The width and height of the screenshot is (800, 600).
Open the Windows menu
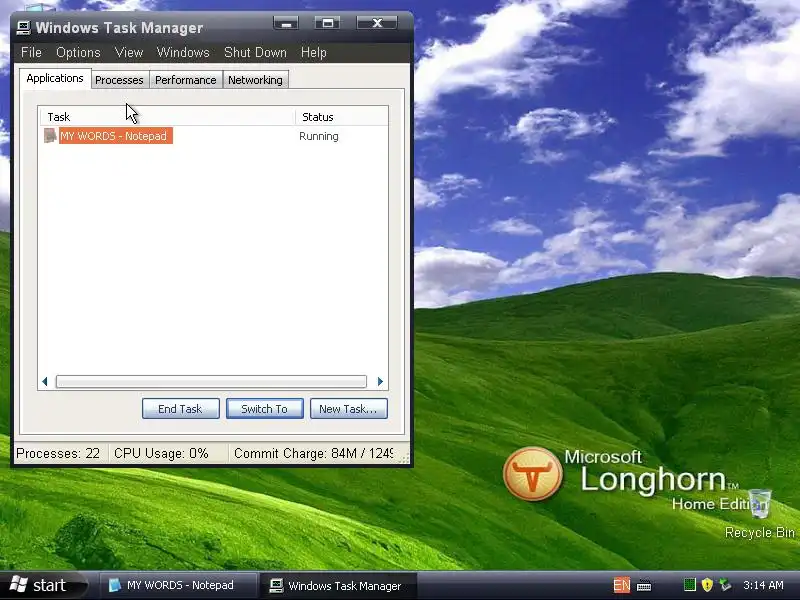(x=183, y=53)
